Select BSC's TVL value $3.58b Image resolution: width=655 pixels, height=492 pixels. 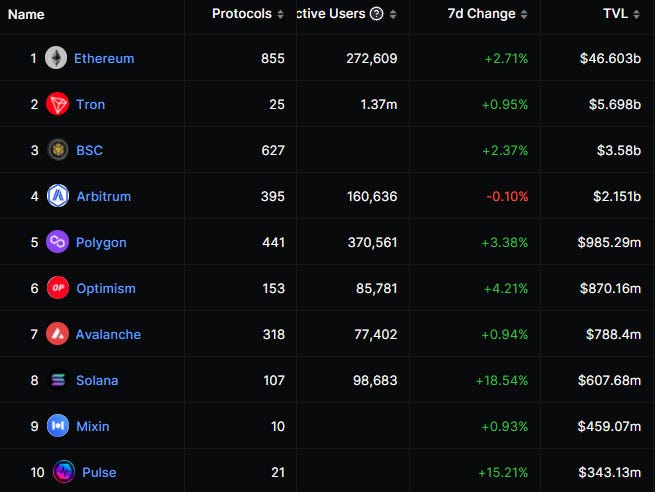[619, 150]
